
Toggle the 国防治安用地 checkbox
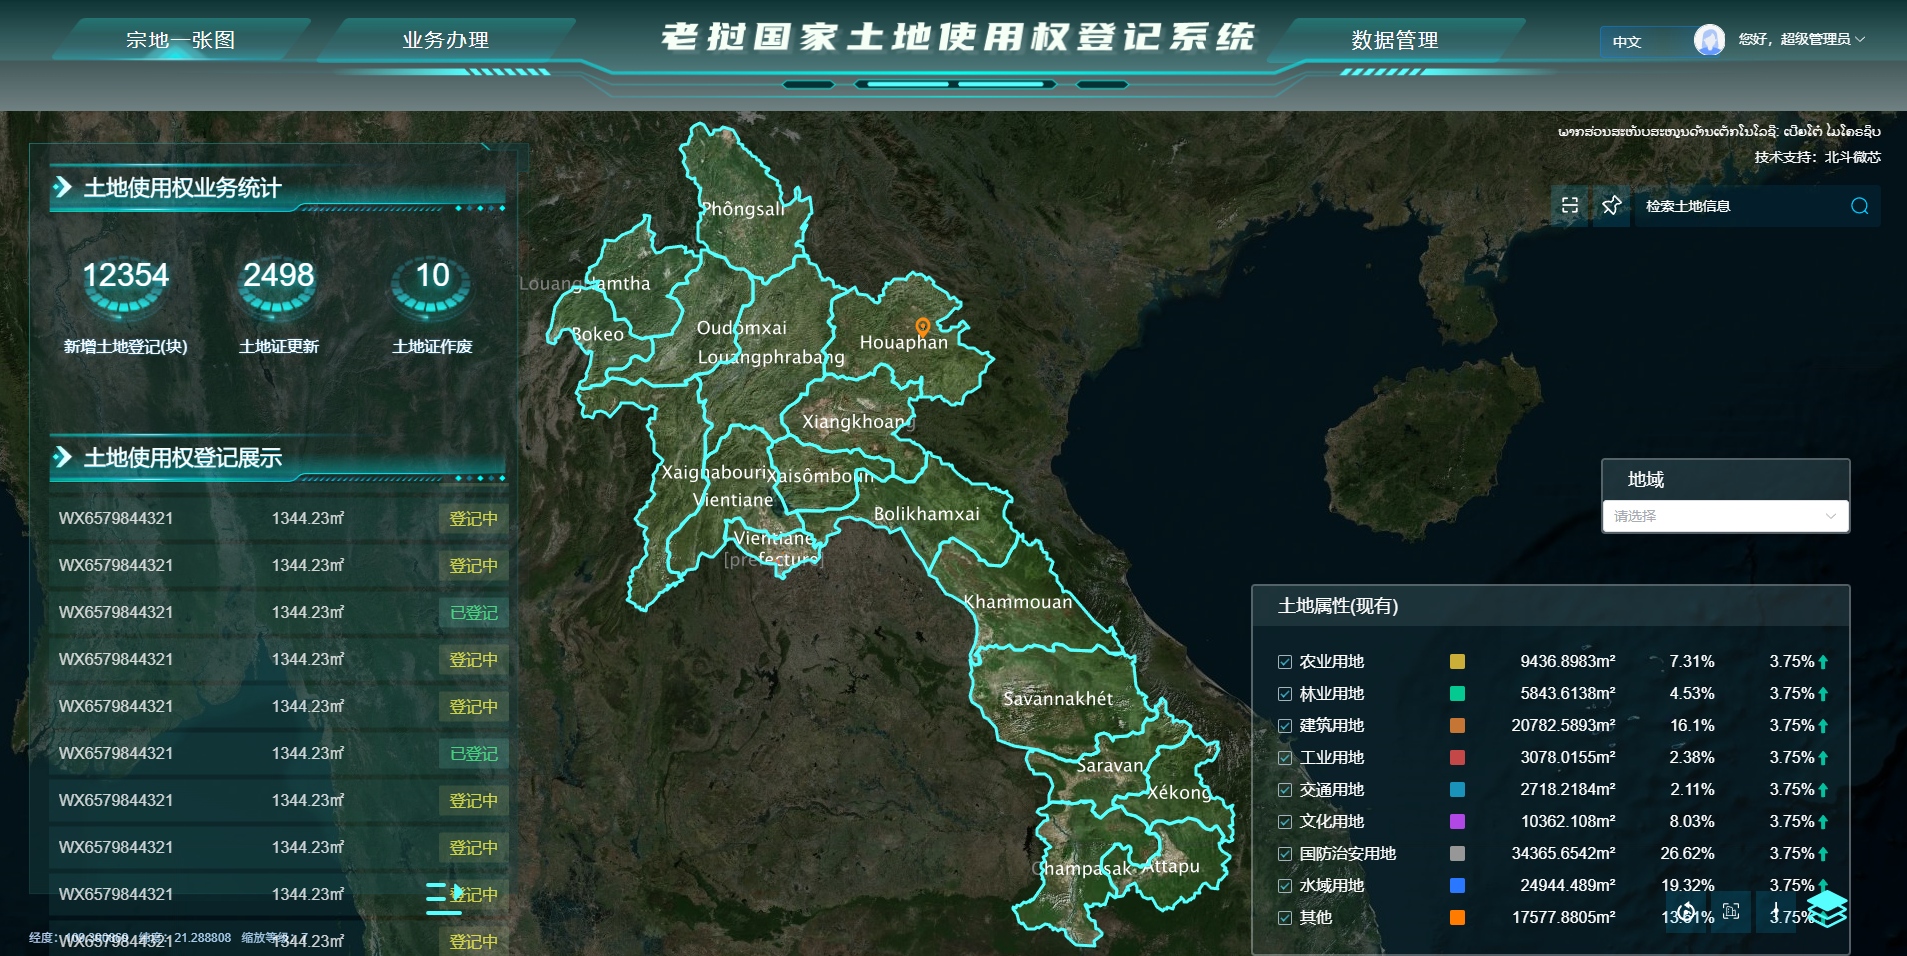1285,854
